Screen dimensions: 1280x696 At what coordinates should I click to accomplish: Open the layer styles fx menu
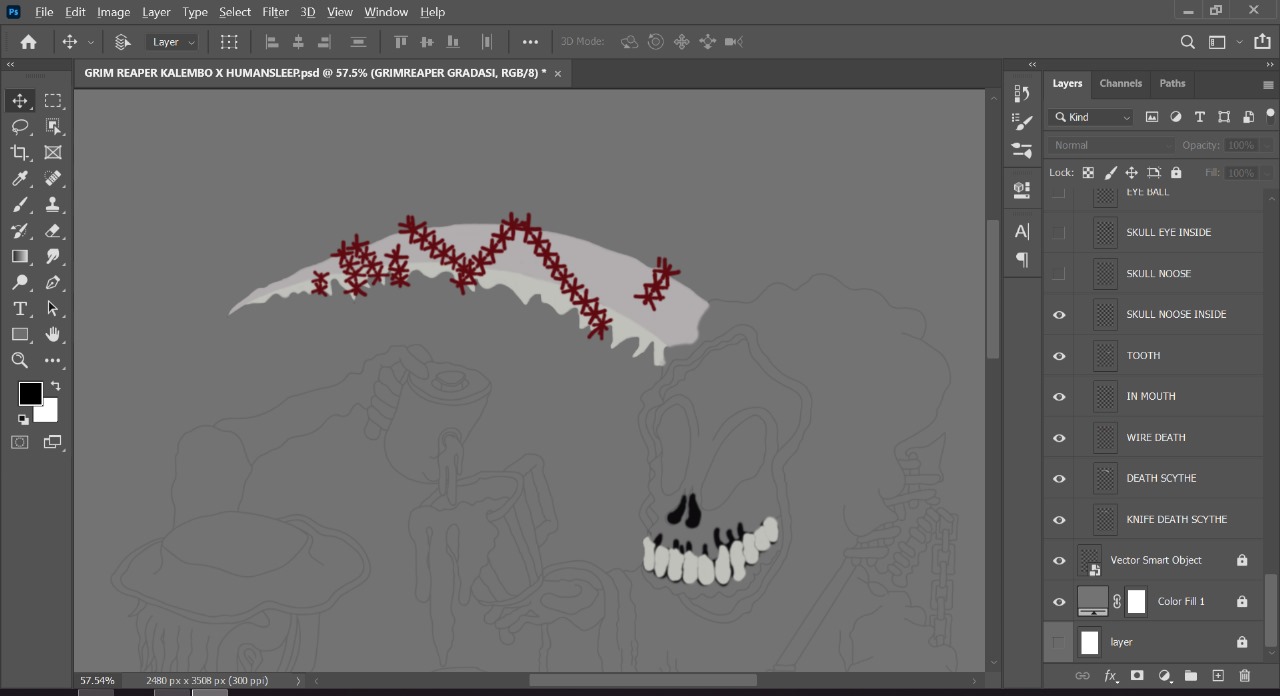pos(1110,676)
